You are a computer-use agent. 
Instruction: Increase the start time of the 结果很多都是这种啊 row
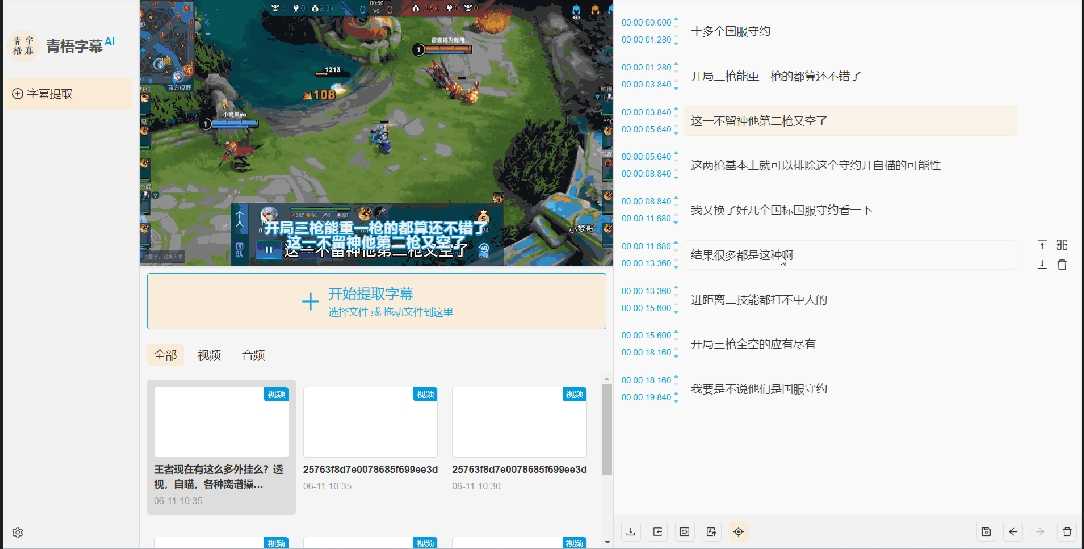676,243
